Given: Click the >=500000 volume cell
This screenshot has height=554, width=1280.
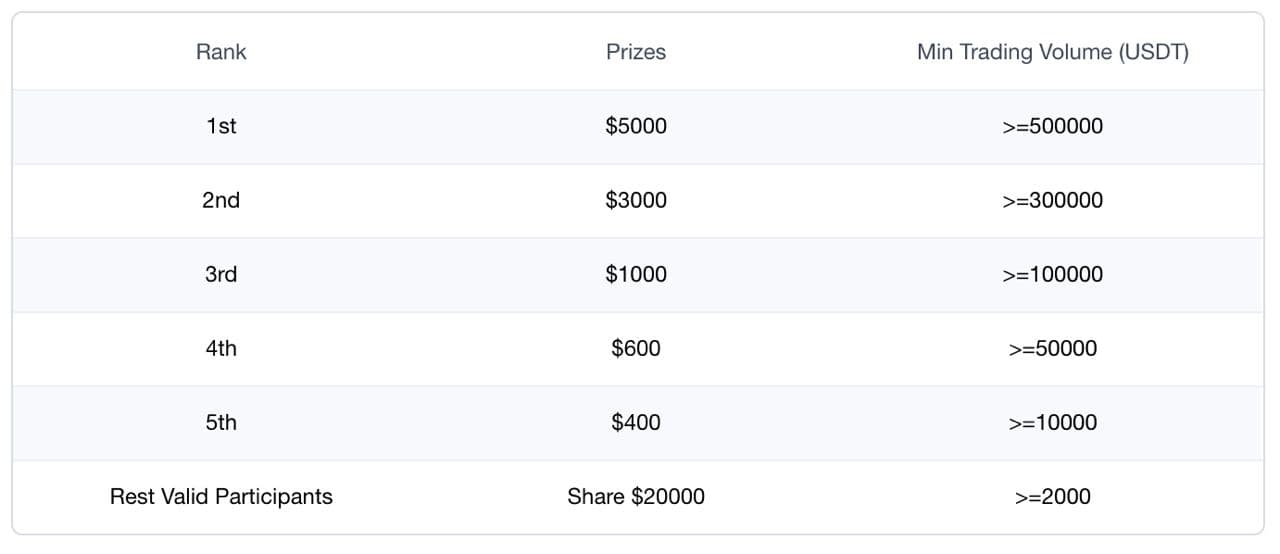Looking at the screenshot, I should [1053, 126].
